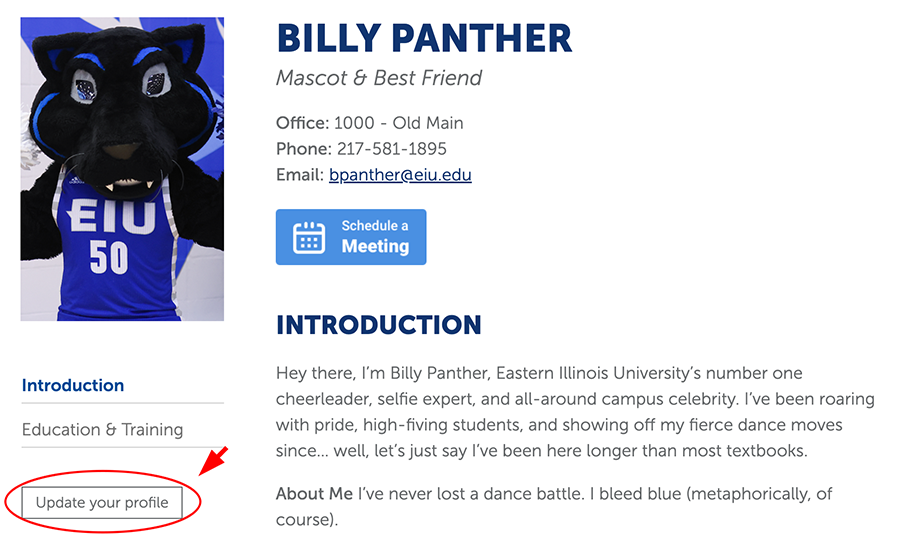Click the EIU lettering on the jersey
Image resolution: width=900 pixels, height=555 pixels.
point(113,215)
